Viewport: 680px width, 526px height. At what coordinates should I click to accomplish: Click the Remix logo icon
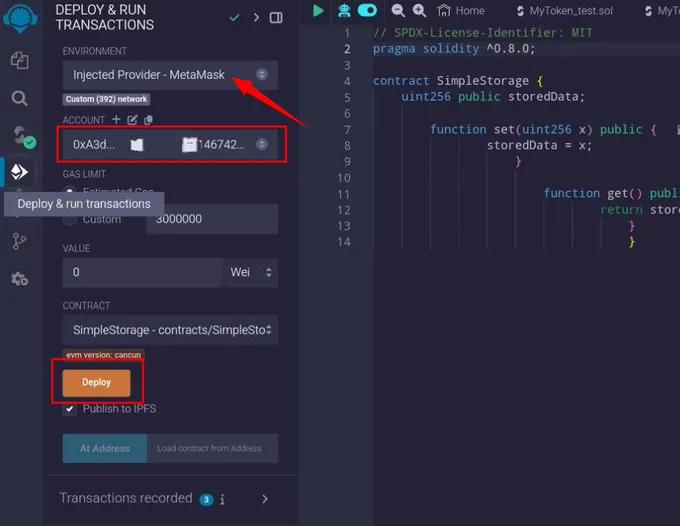click(x=20, y=17)
